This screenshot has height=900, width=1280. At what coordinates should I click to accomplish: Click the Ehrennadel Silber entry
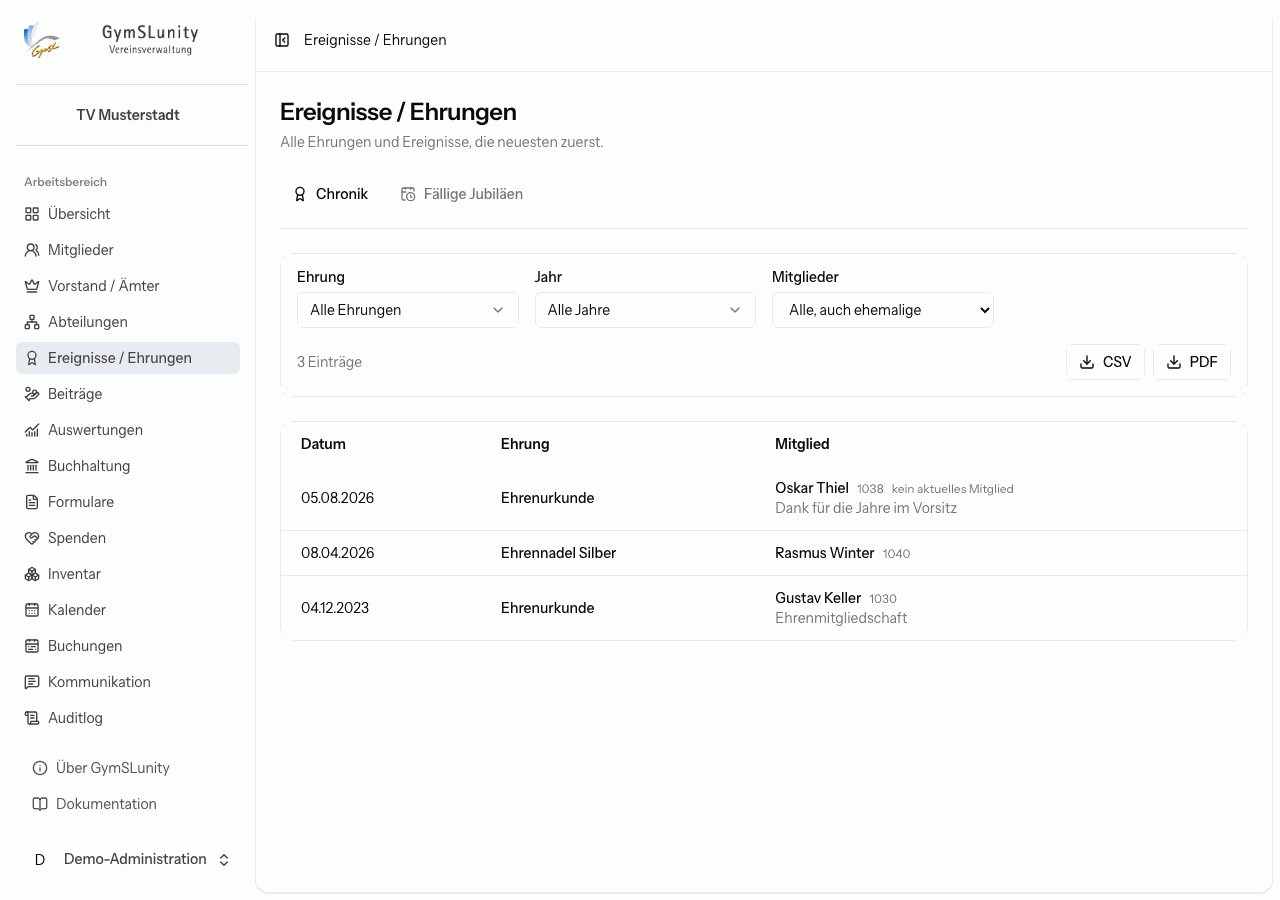point(558,553)
